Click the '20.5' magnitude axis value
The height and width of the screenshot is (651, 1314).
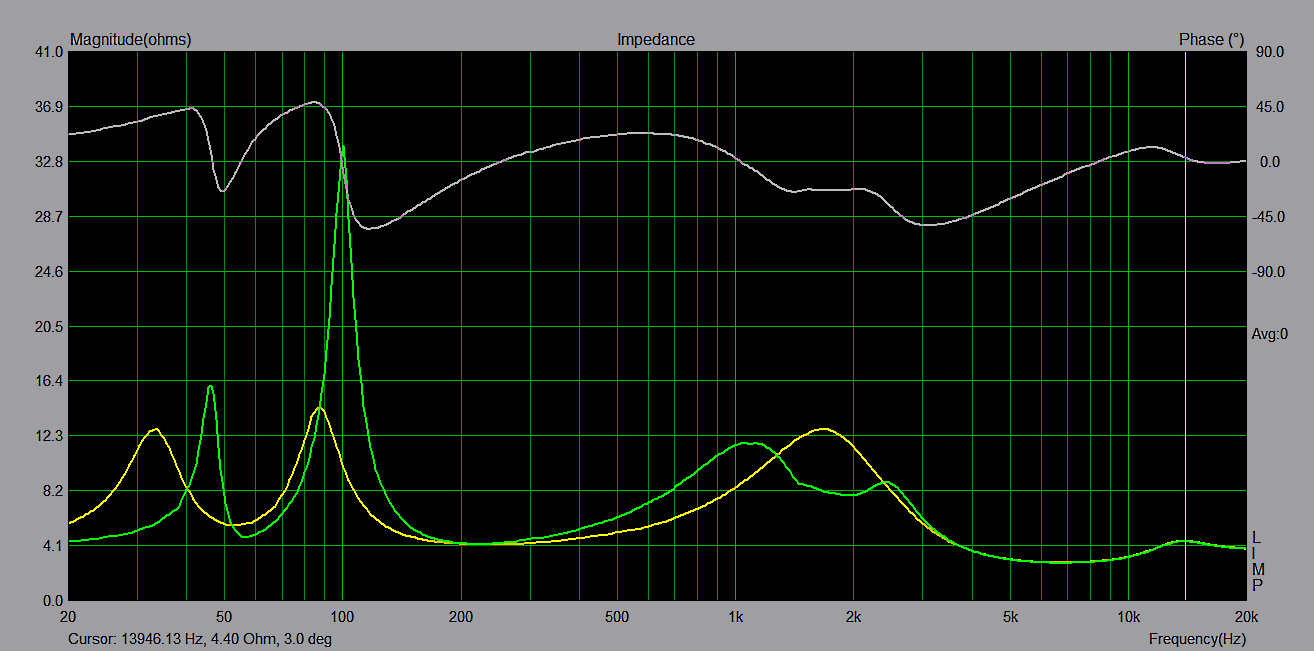tap(49, 327)
